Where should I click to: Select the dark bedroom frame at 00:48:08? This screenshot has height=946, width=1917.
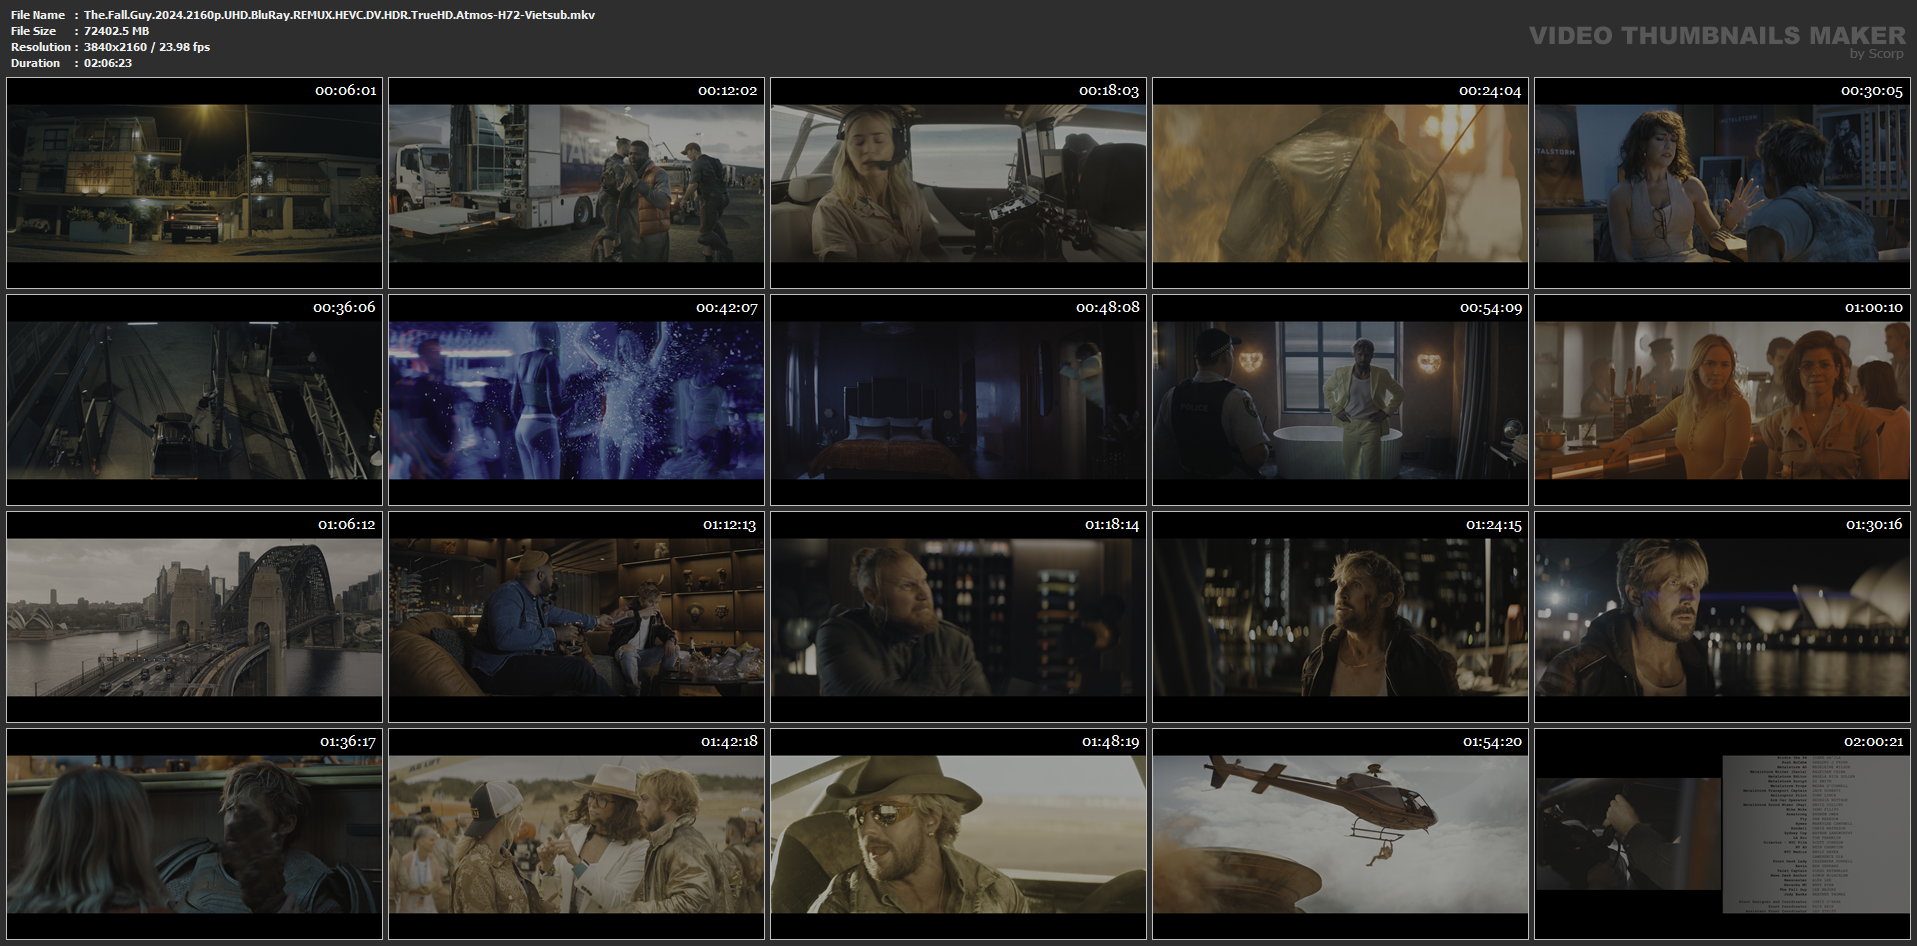coord(958,400)
